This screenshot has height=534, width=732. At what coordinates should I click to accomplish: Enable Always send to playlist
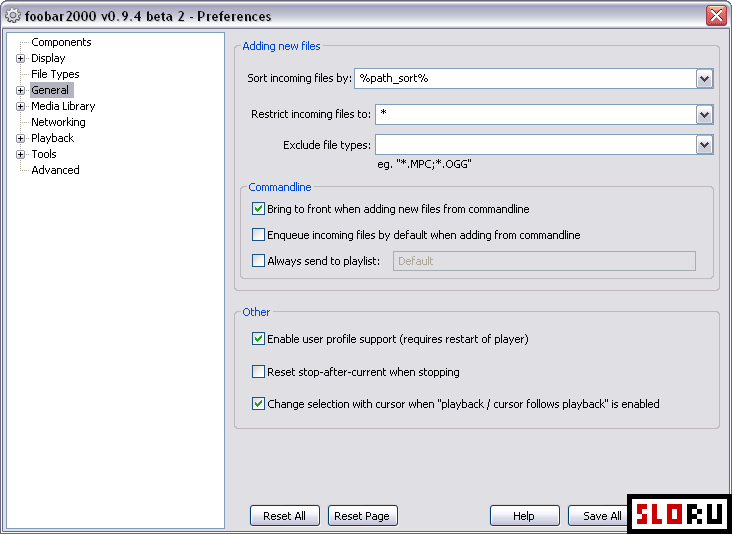click(258, 260)
